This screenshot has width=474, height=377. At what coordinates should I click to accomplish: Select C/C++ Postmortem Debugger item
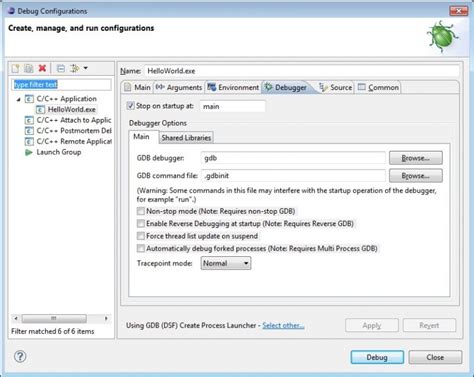(x=74, y=131)
